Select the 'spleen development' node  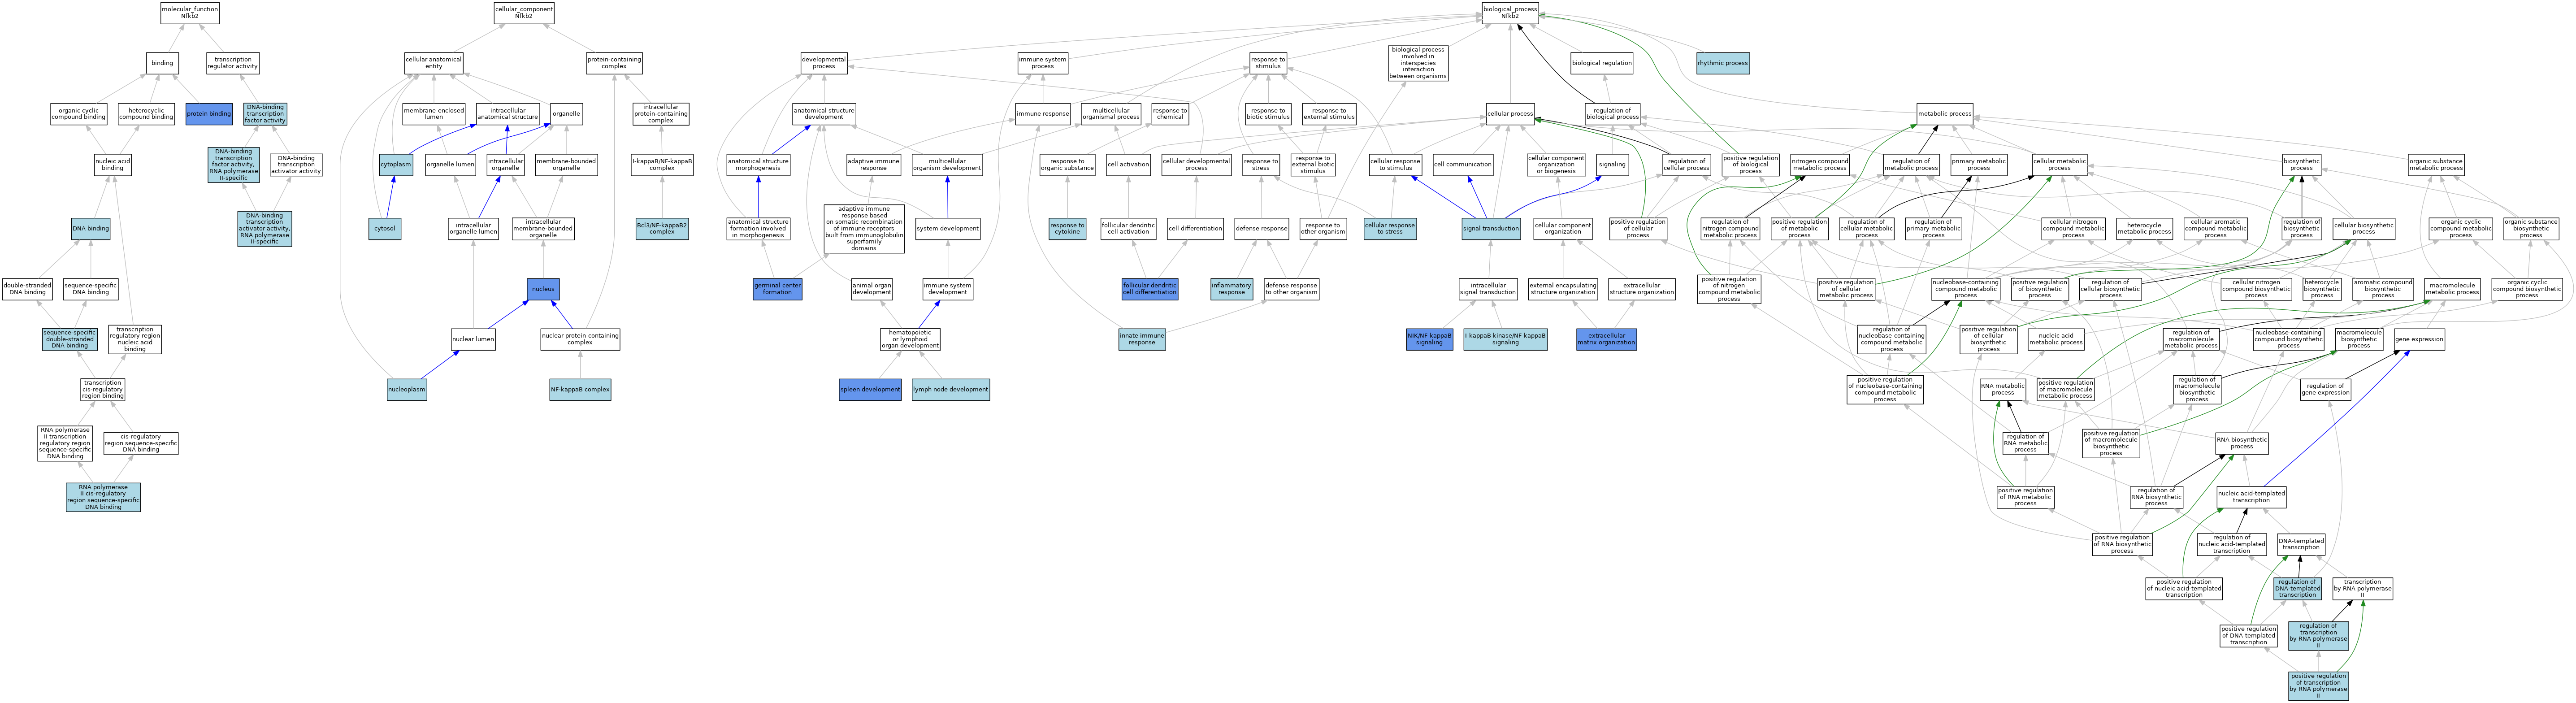[870, 389]
